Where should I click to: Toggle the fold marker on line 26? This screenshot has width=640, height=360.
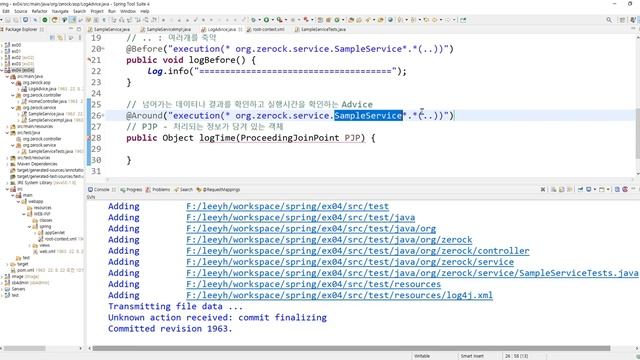[103, 116]
